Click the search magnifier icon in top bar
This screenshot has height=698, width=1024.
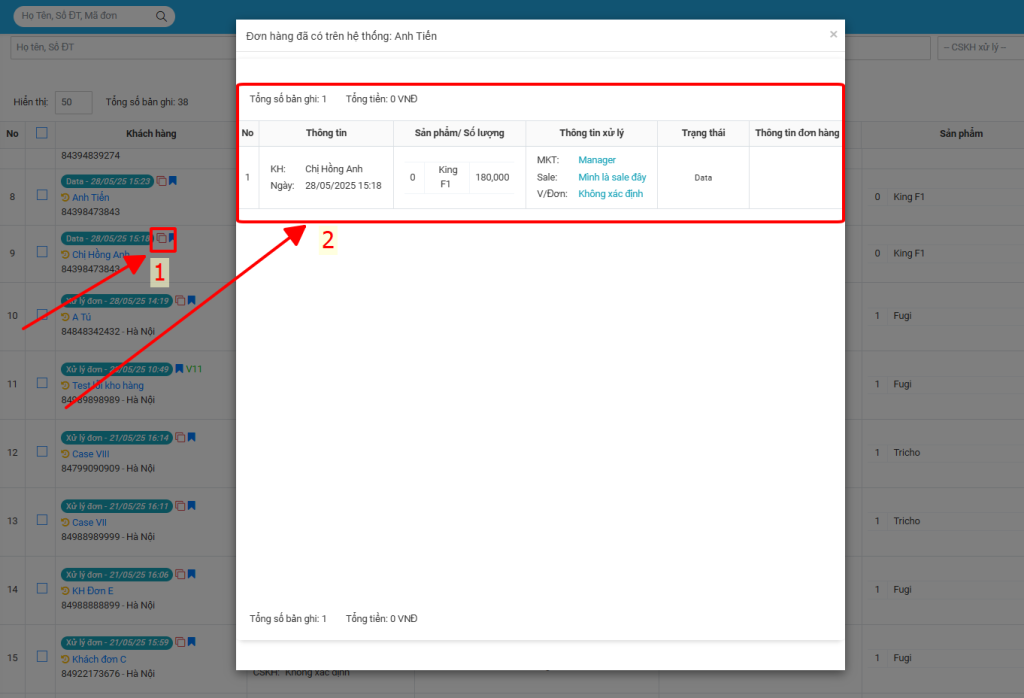162,16
